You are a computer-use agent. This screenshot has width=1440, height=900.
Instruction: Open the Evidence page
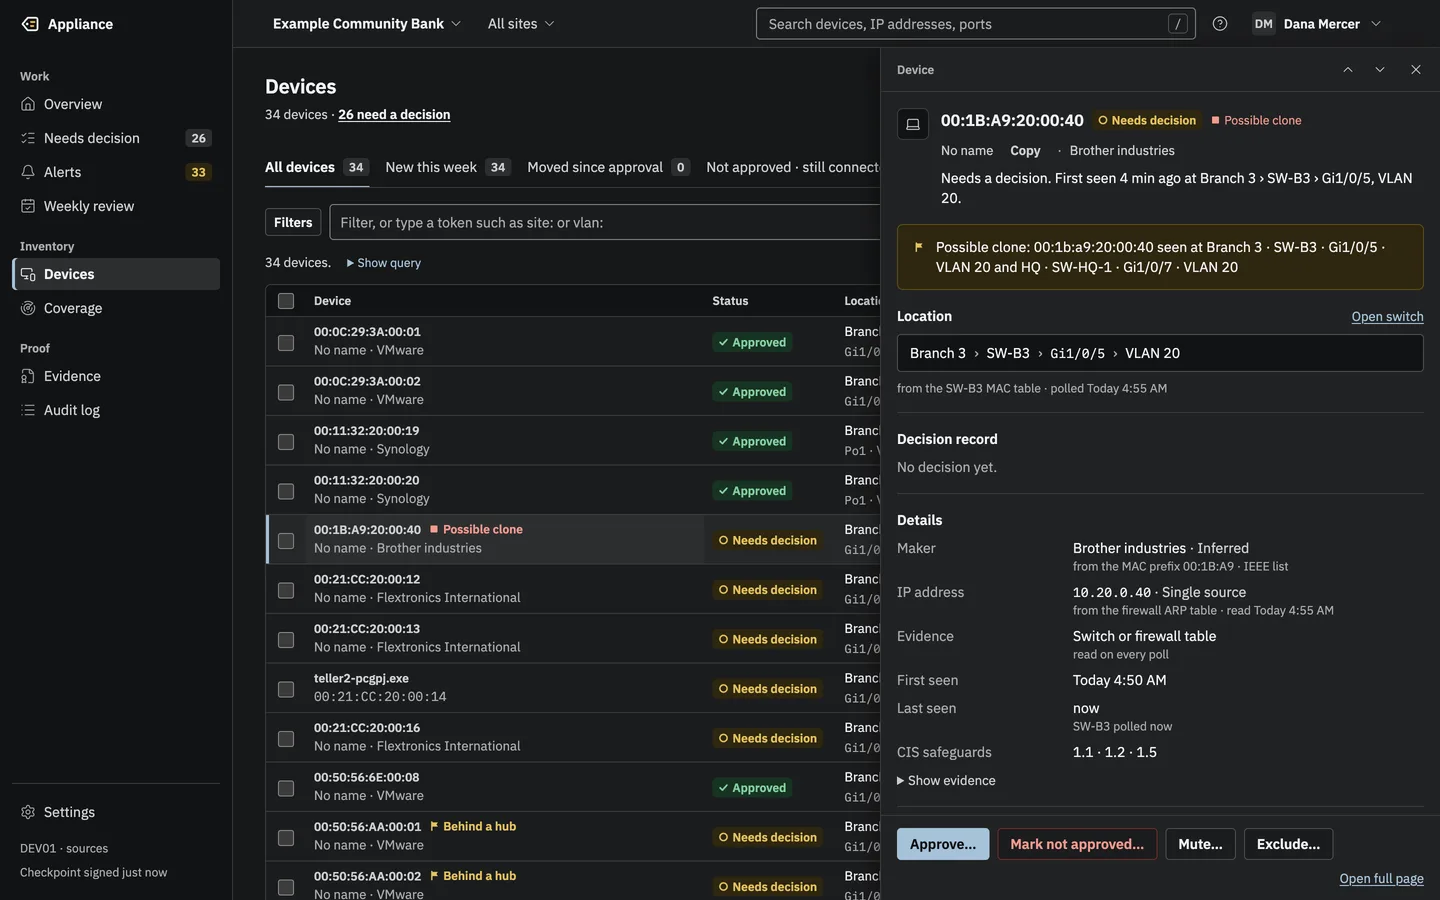(x=116, y=376)
